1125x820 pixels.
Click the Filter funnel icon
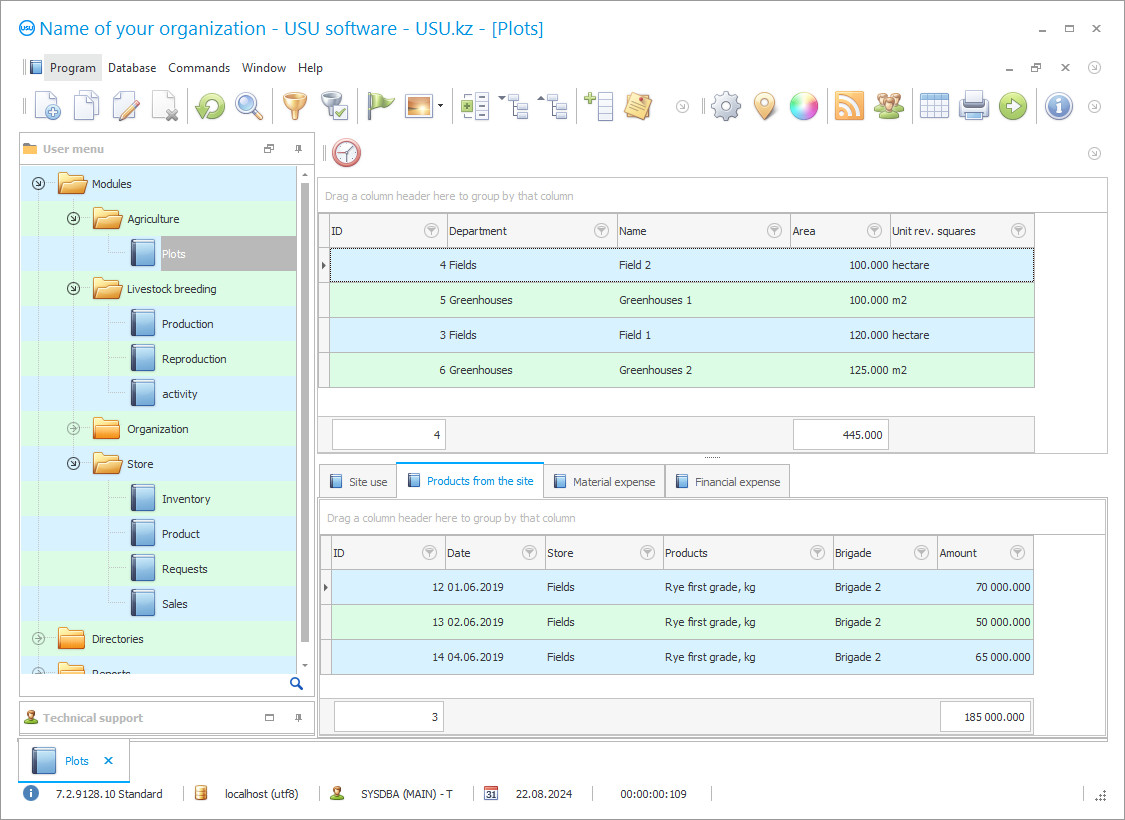(294, 106)
